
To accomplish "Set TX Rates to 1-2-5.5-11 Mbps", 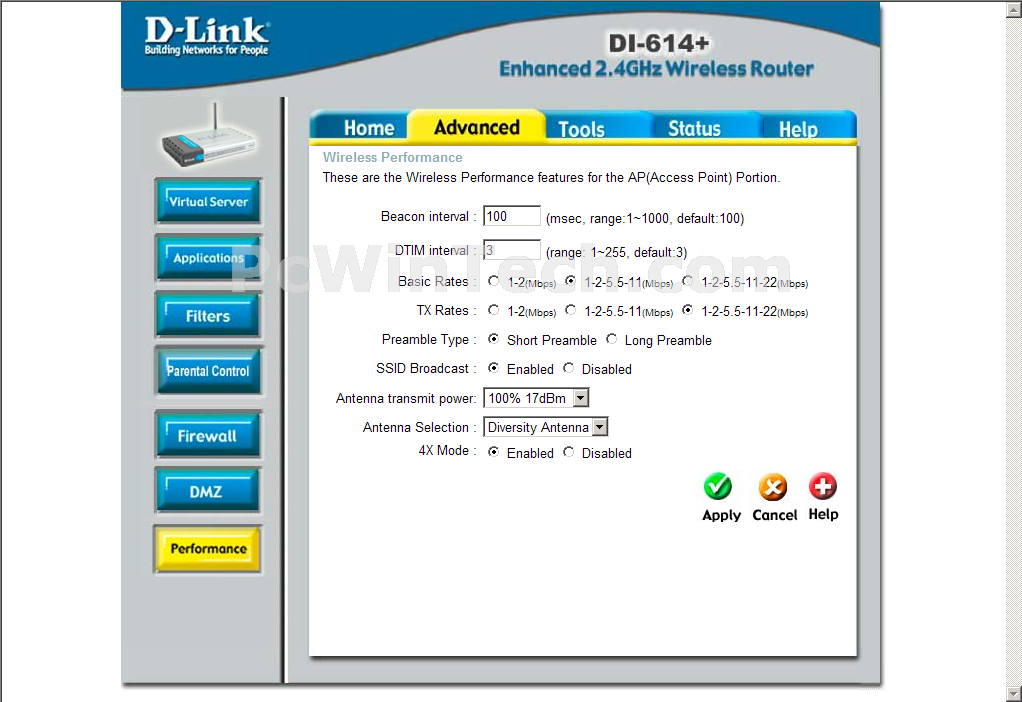I will point(570,310).
